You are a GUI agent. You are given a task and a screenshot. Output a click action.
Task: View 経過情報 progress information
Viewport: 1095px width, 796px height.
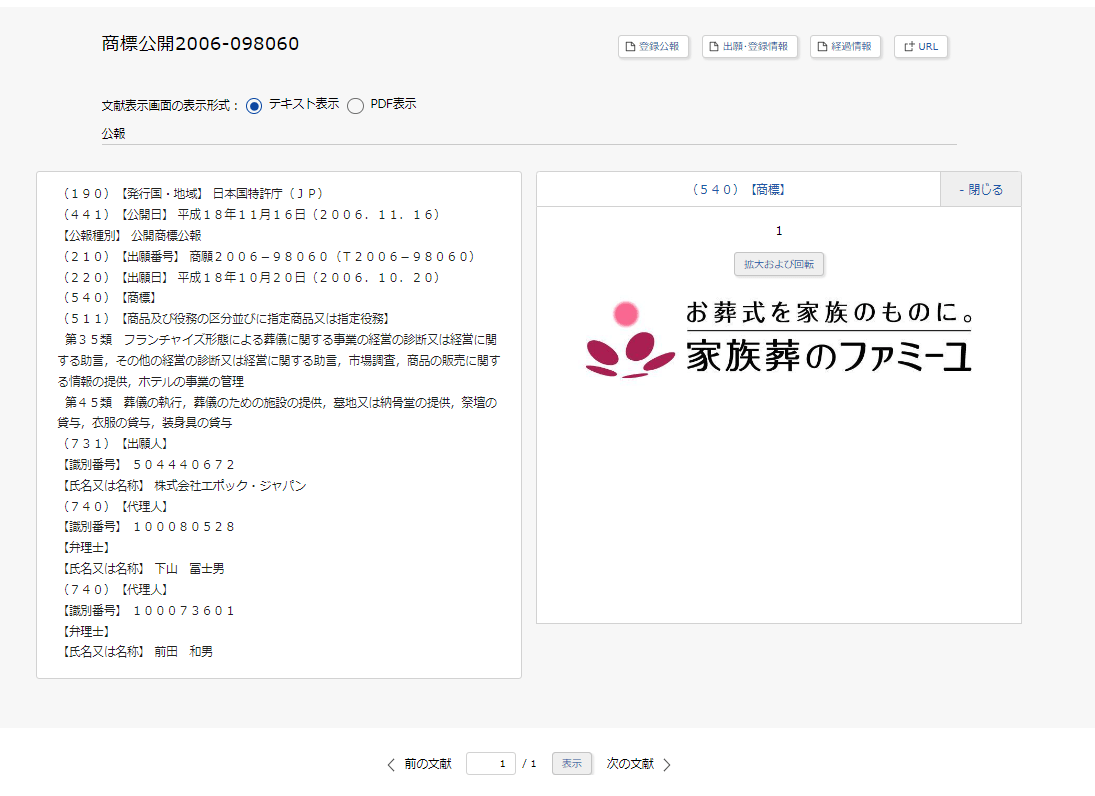845,46
